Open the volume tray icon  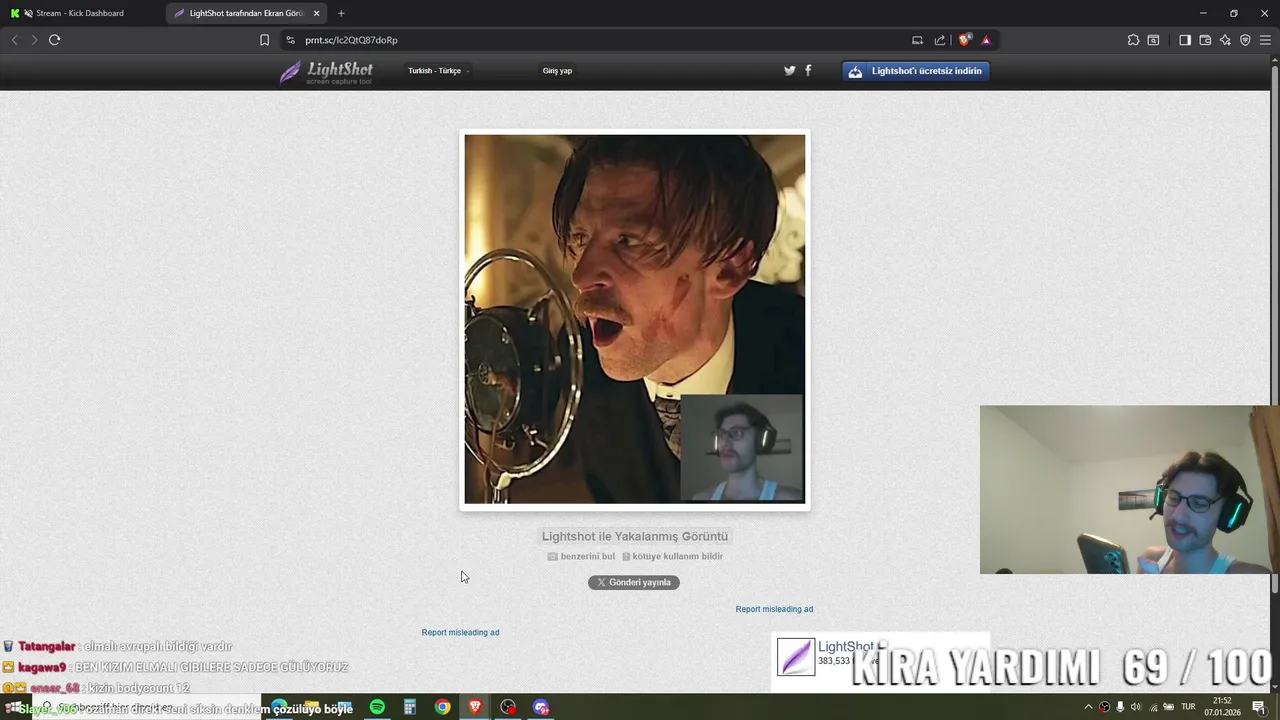point(1136,707)
